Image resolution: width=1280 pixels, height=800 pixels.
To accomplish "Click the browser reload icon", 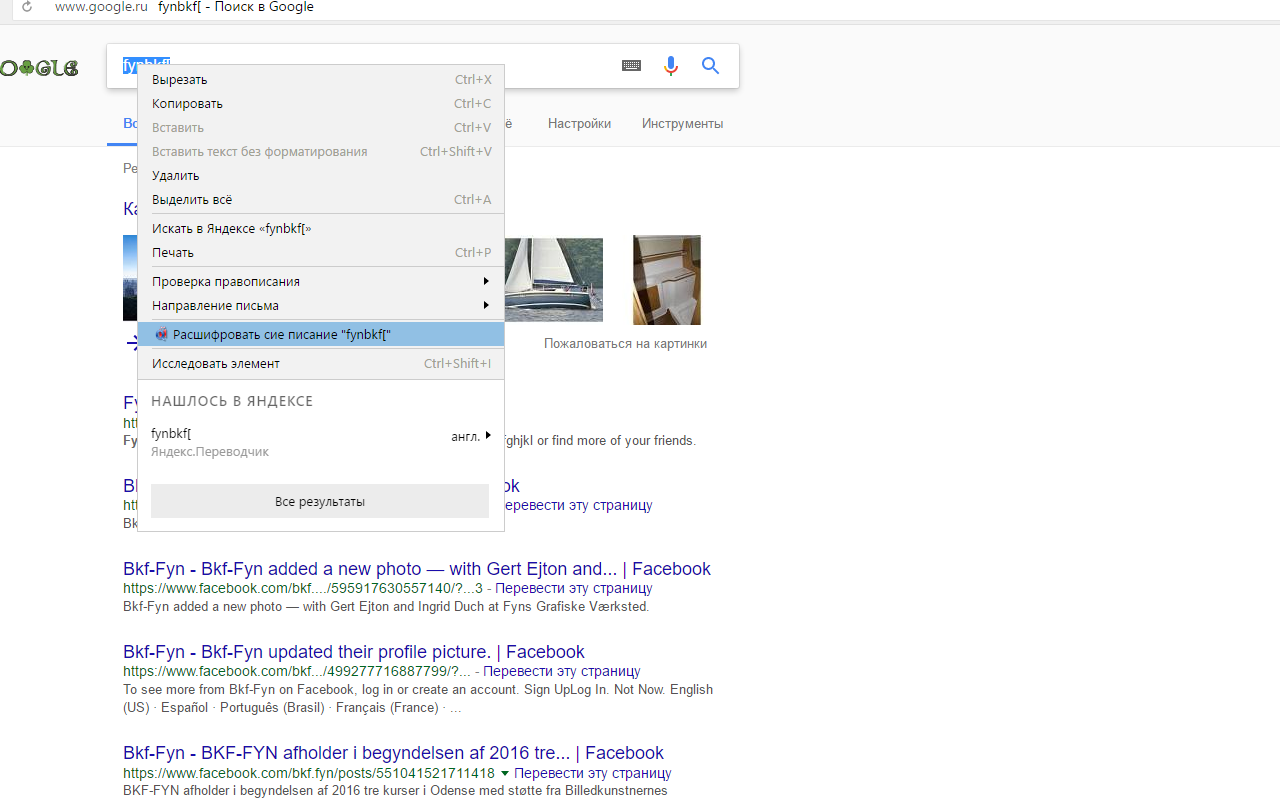I will 27,7.
